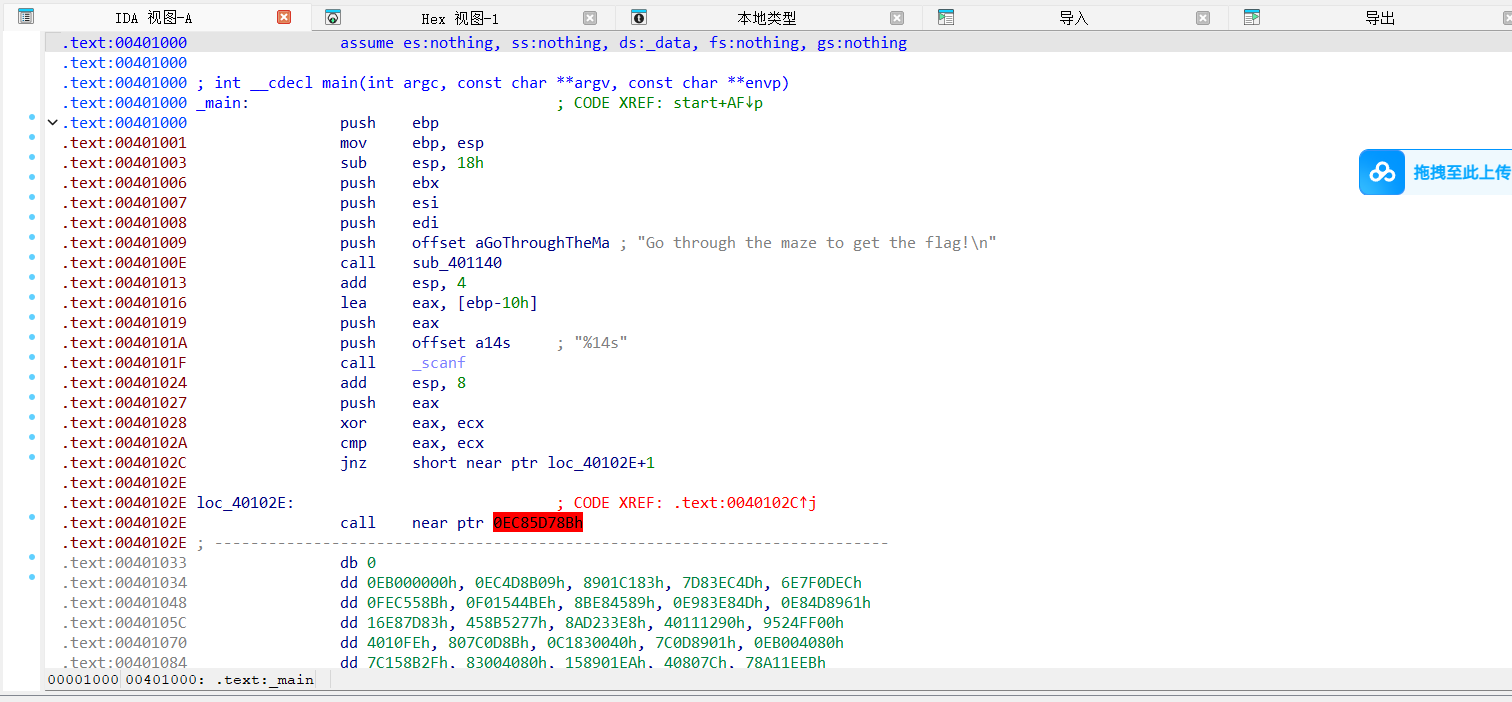
Task: Click the blue cloud upload icon
Action: point(1382,172)
